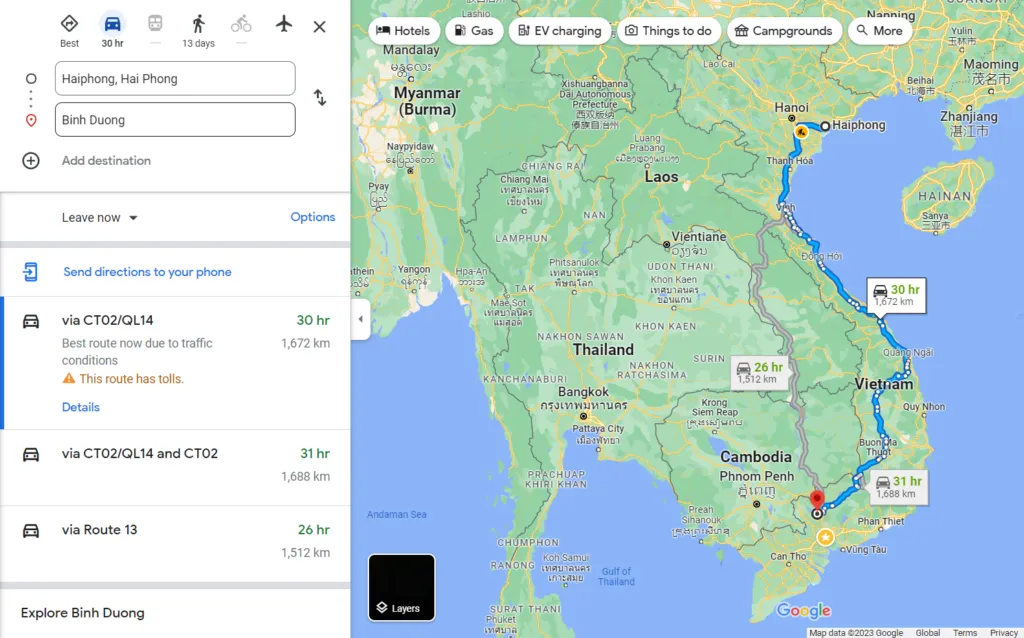The image size is (1024, 638).
Task: Select the Transit mode train icon
Action: coord(155,24)
